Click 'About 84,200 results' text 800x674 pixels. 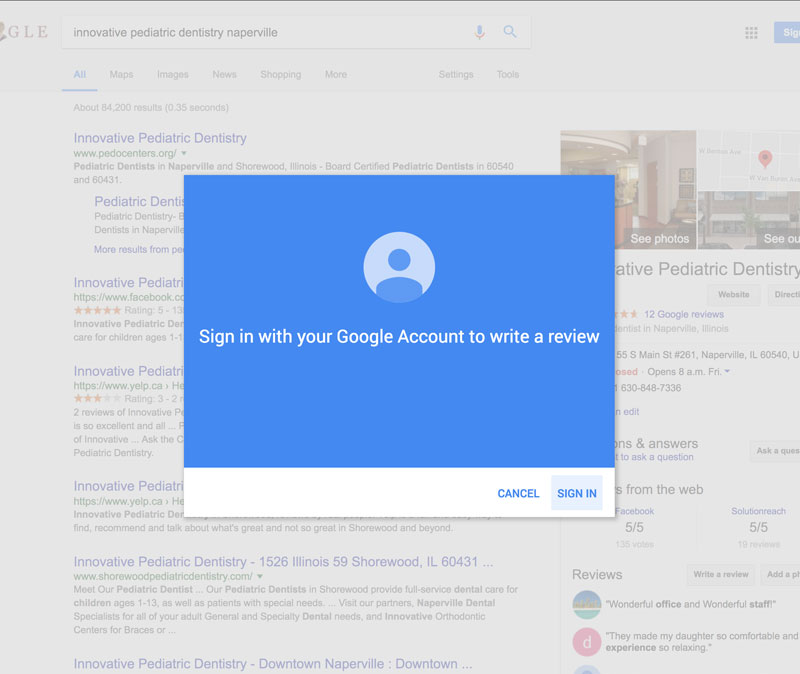click(151, 108)
